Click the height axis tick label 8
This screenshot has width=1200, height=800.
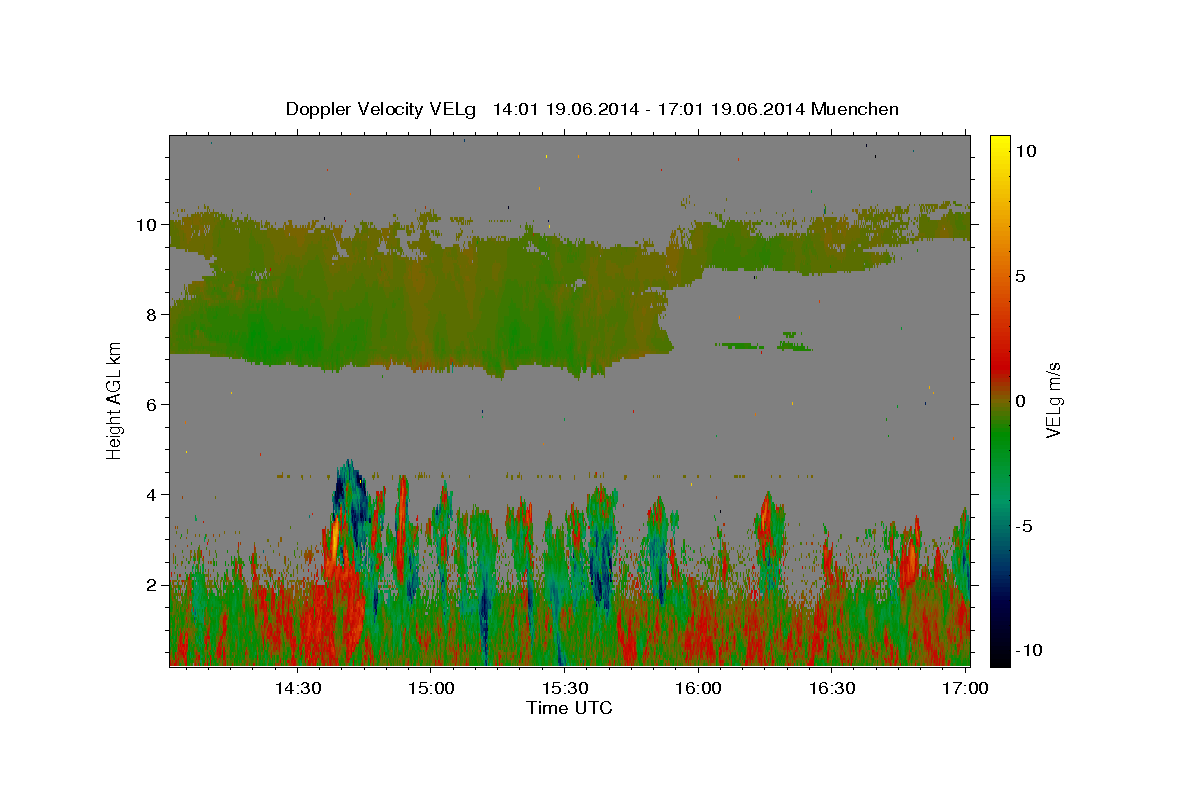(152, 314)
